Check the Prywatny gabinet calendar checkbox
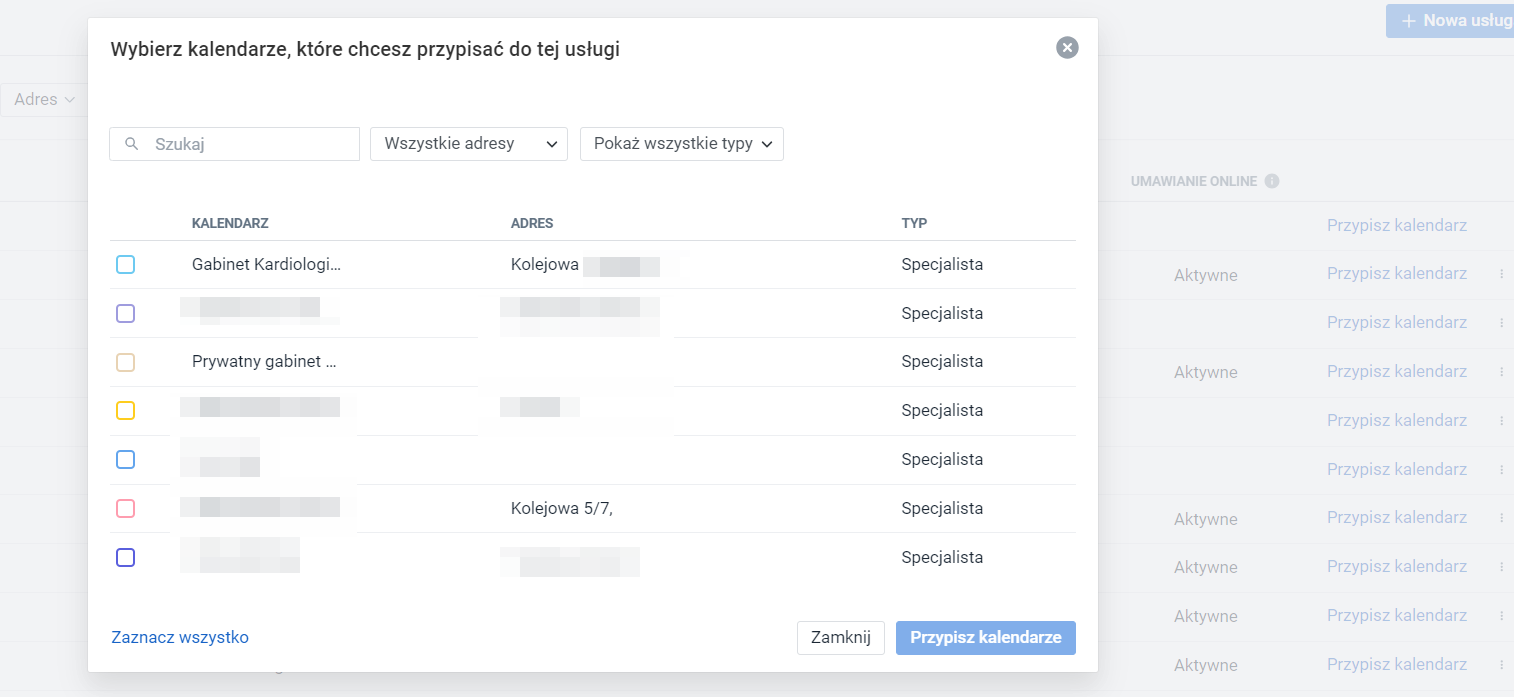 [125, 362]
